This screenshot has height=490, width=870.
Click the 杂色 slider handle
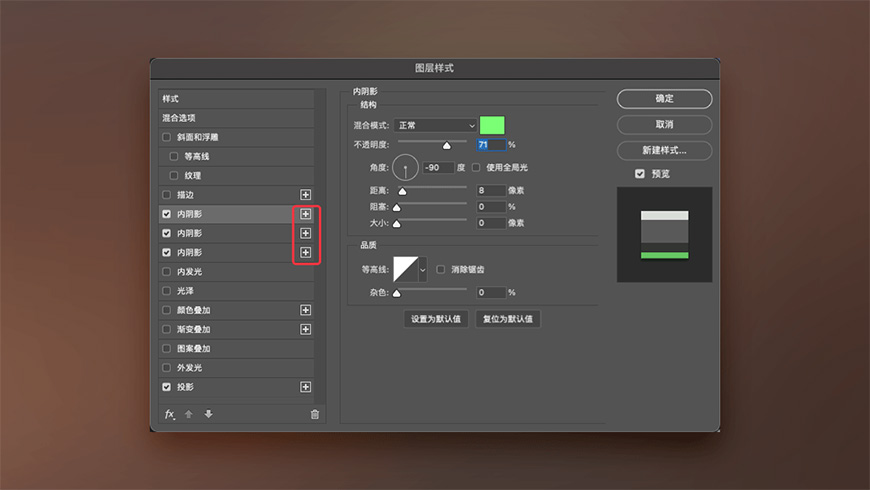tap(397, 294)
